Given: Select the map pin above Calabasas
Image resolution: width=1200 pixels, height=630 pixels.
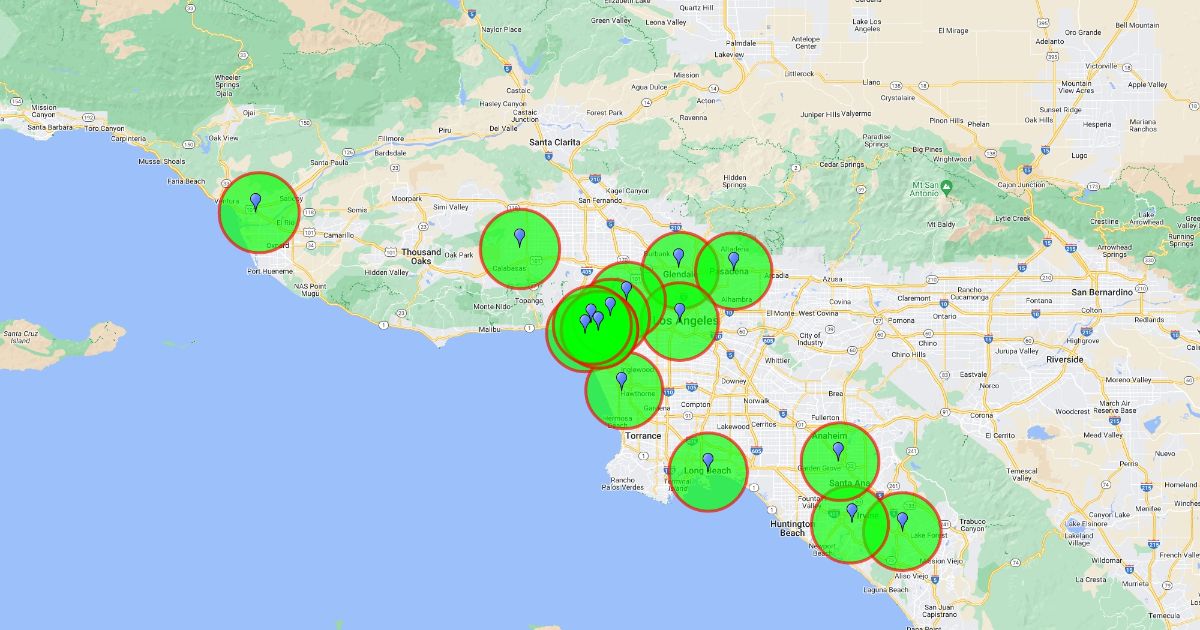Looking at the screenshot, I should point(519,237).
